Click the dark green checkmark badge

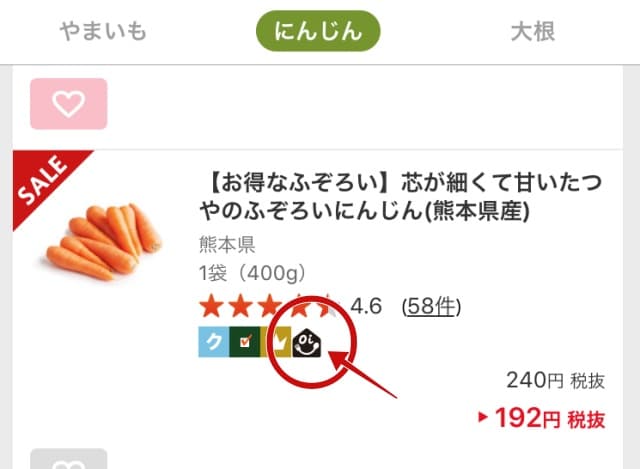(x=245, y=342)
